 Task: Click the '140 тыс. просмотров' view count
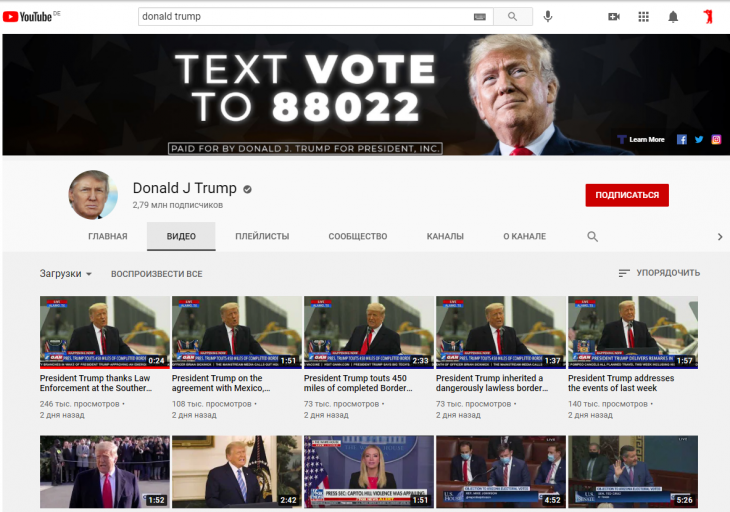click(x=608, y=404)
